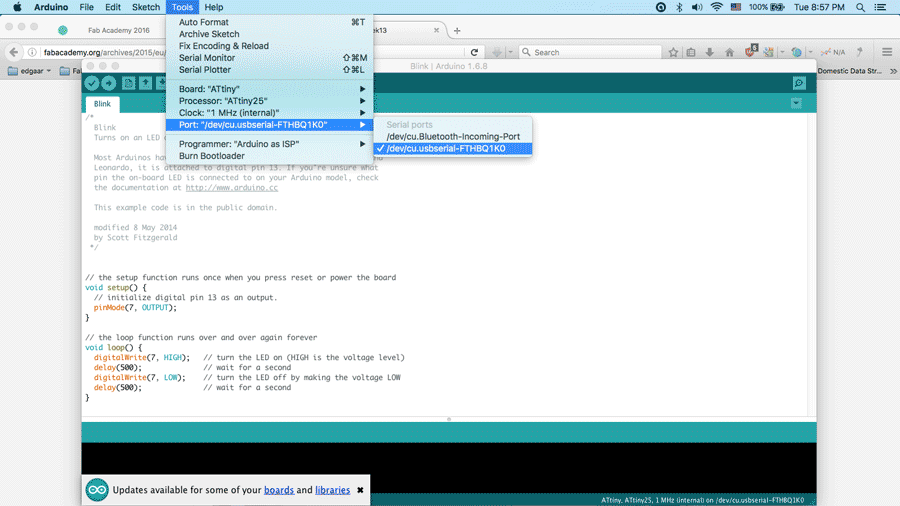Click Firefox back arrow button
The width and height of the screenshot is (900, 506).
[14, 52]
